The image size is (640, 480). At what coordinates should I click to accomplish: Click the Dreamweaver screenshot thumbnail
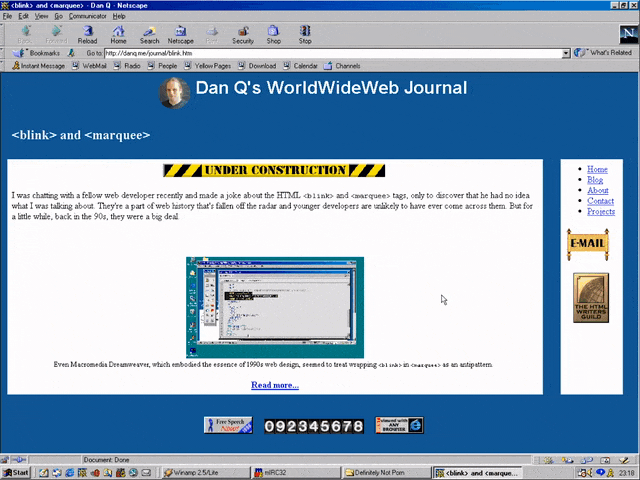click(275, 306)
